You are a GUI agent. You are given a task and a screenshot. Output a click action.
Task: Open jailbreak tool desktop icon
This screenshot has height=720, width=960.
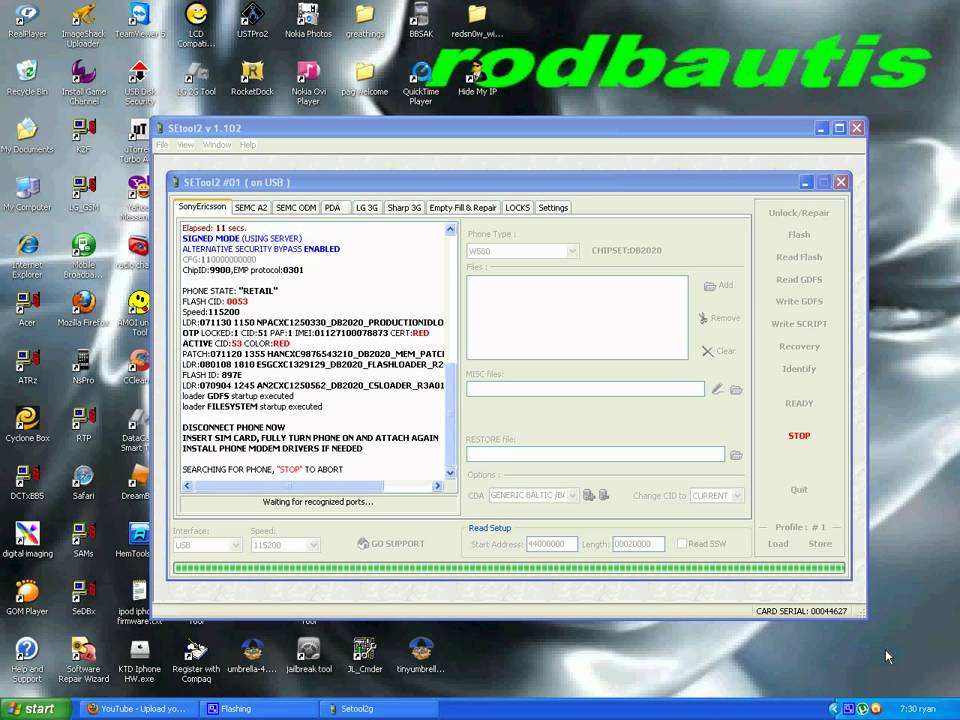click(x=309, y=654)
